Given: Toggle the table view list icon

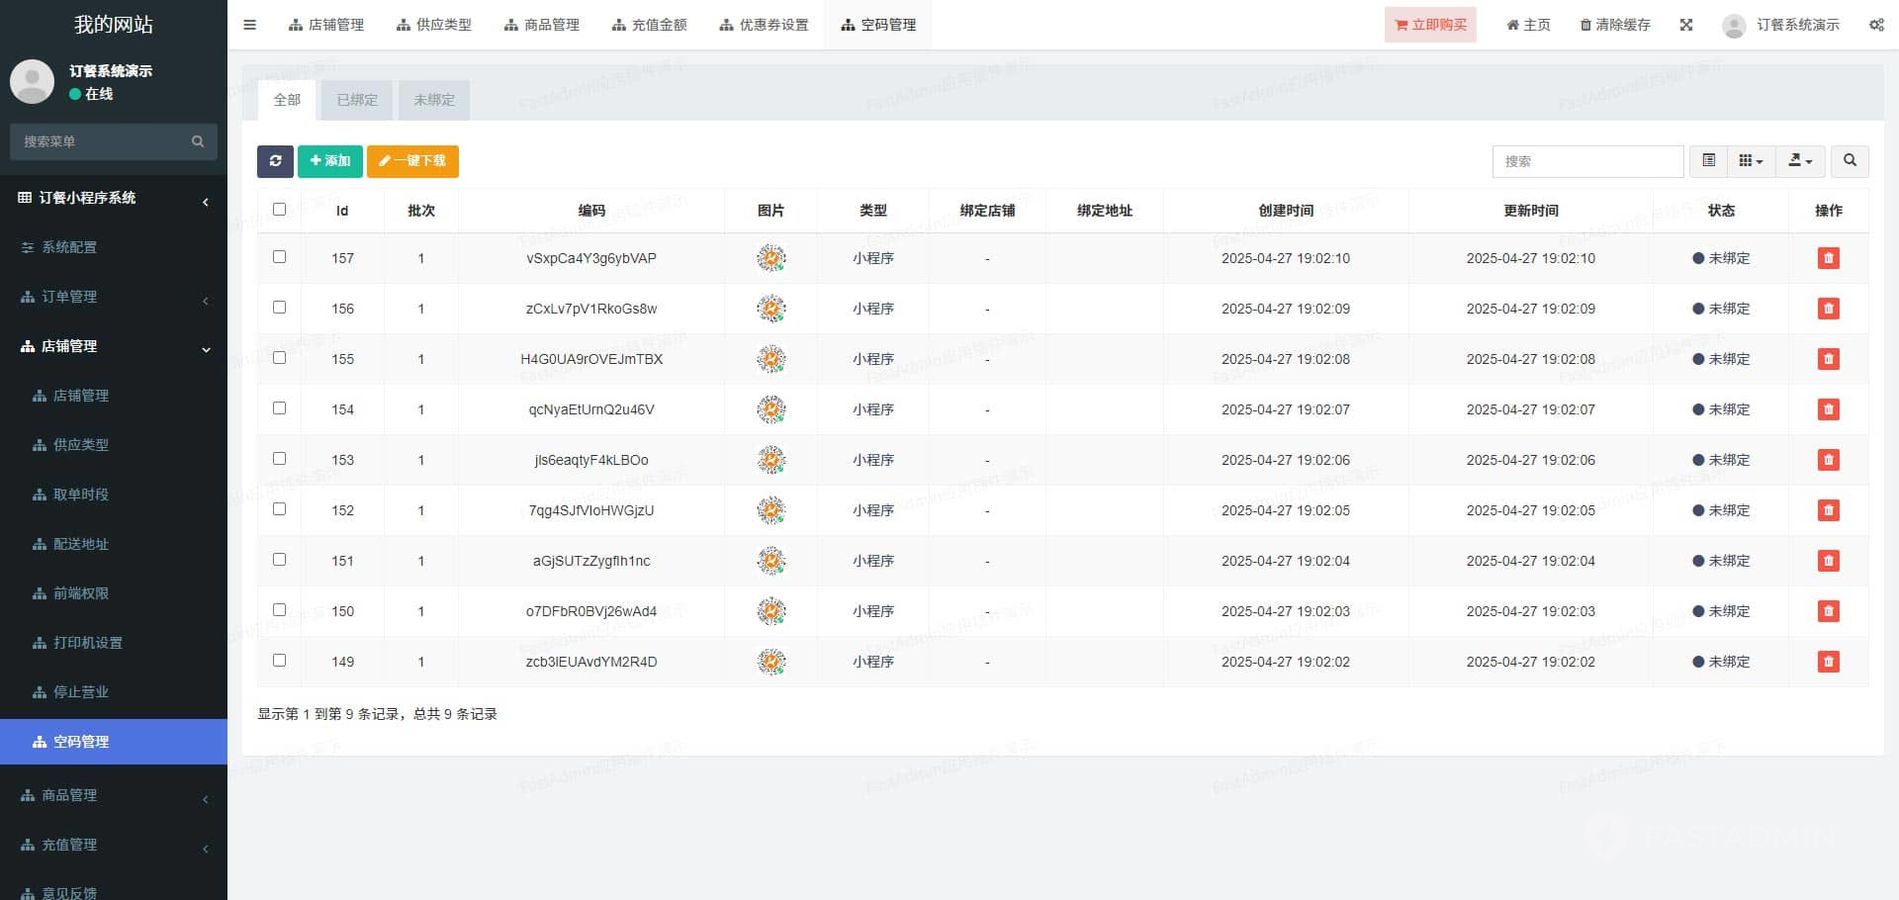Looking at the screenshot, I should (1708, 161).
